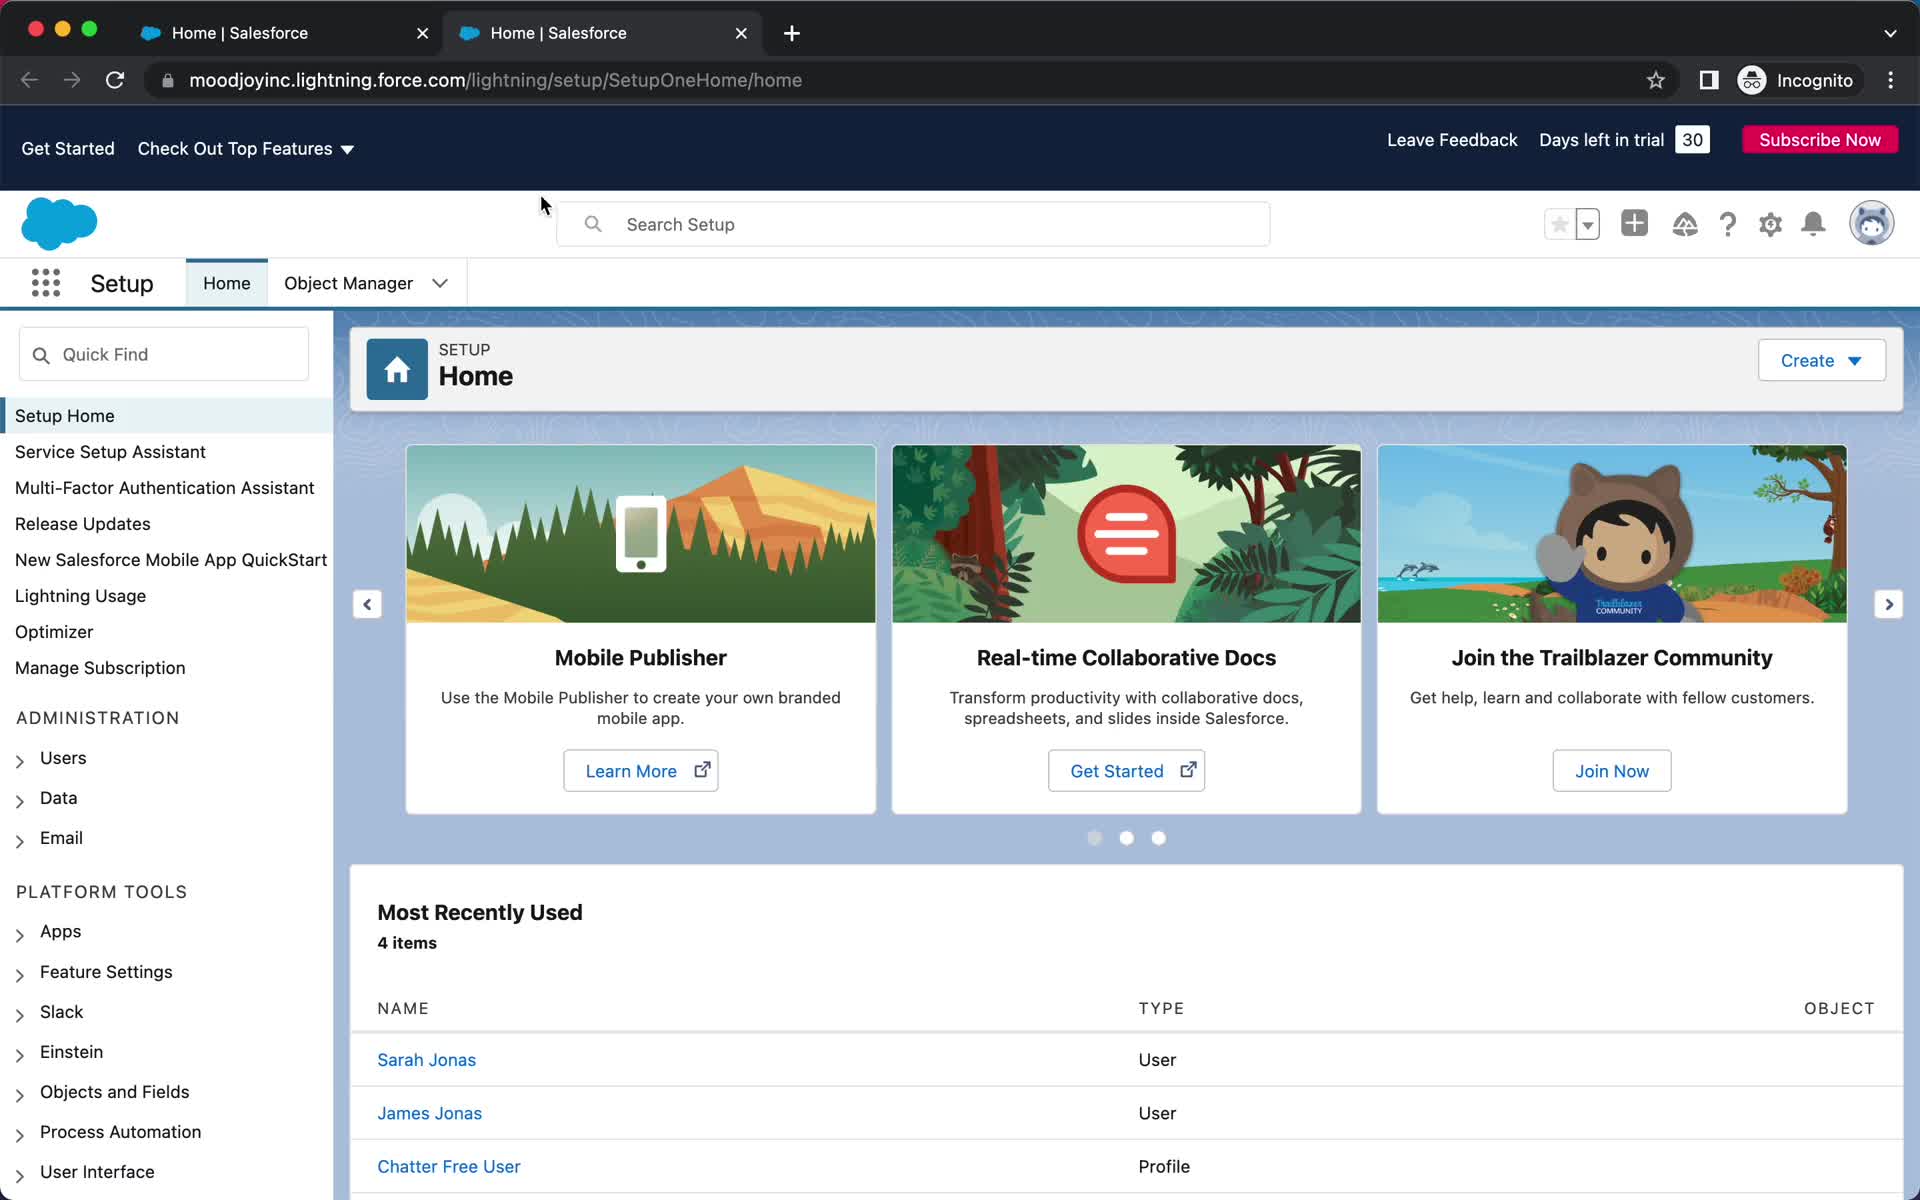
Task: Click the favorites star icon
Action: (x=1558, y=223)
